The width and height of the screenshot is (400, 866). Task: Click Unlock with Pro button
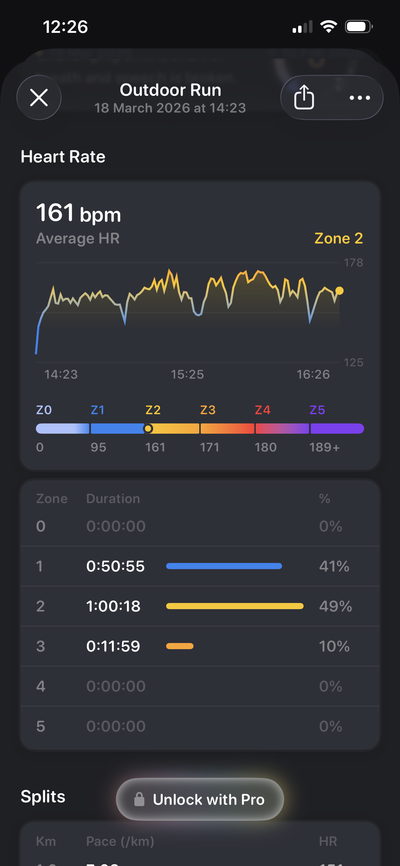[x=200, y=799]
